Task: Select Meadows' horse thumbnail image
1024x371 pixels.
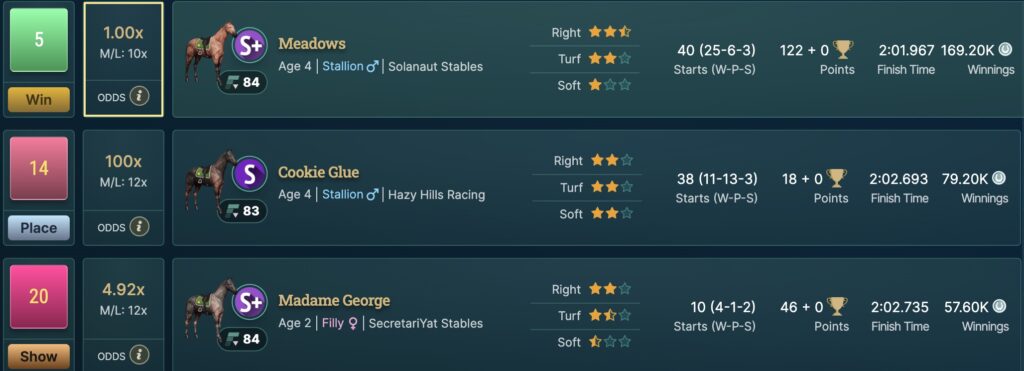Action: point(208,56)
